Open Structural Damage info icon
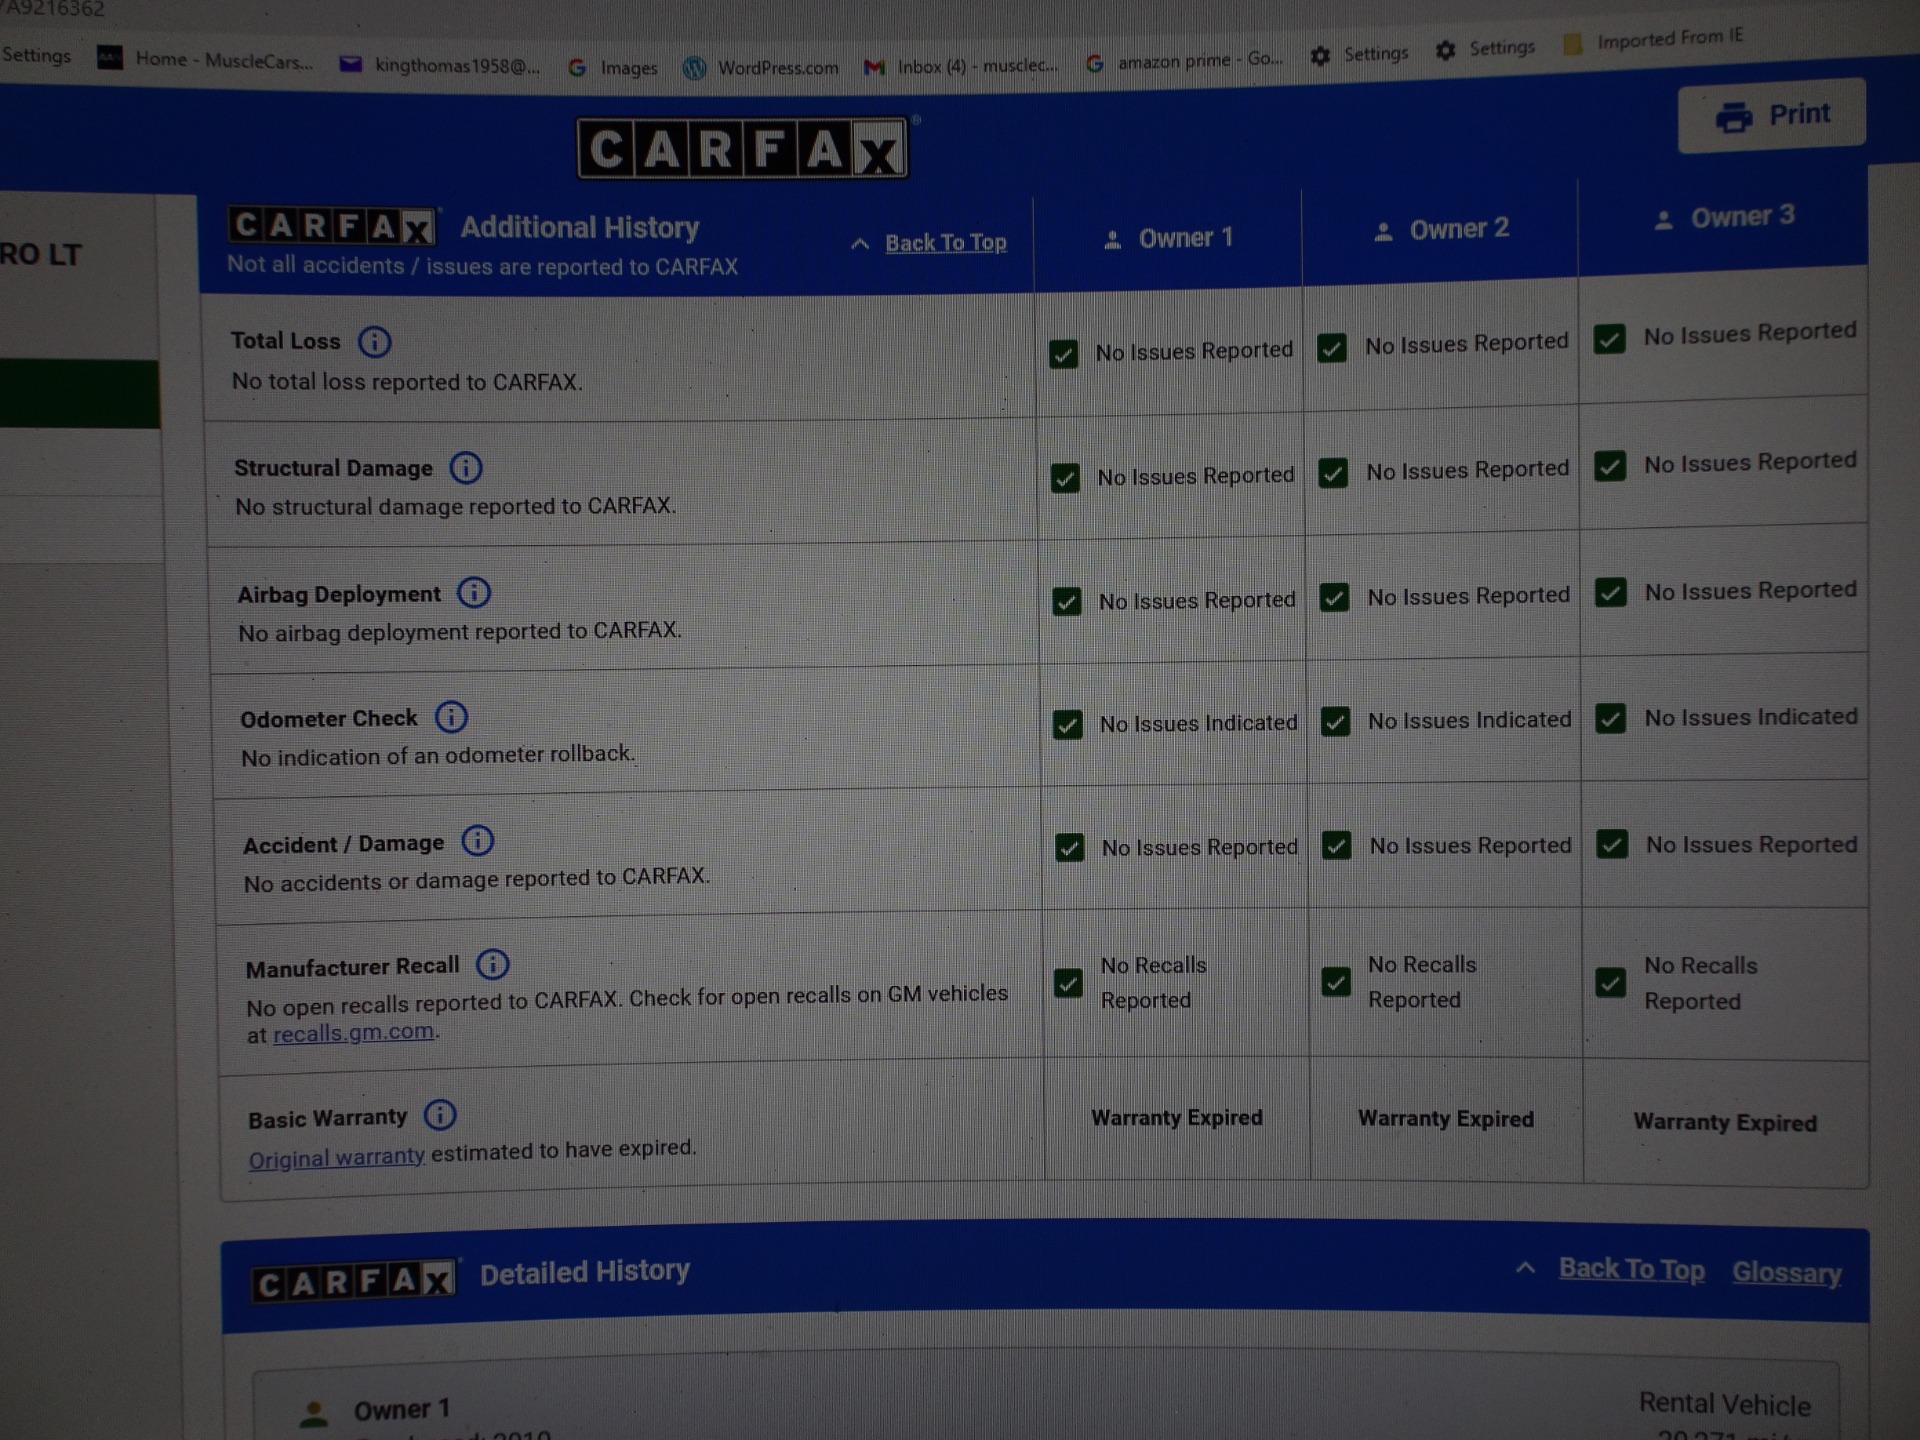Viewport: 1920px width, 1440px height. (x=466, y=467)
